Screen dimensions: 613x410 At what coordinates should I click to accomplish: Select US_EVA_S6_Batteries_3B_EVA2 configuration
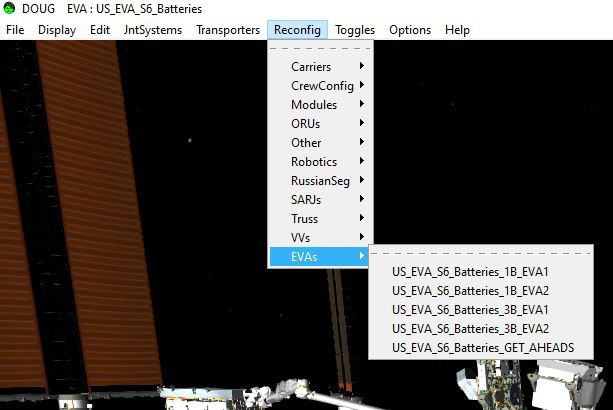point(471,329)
